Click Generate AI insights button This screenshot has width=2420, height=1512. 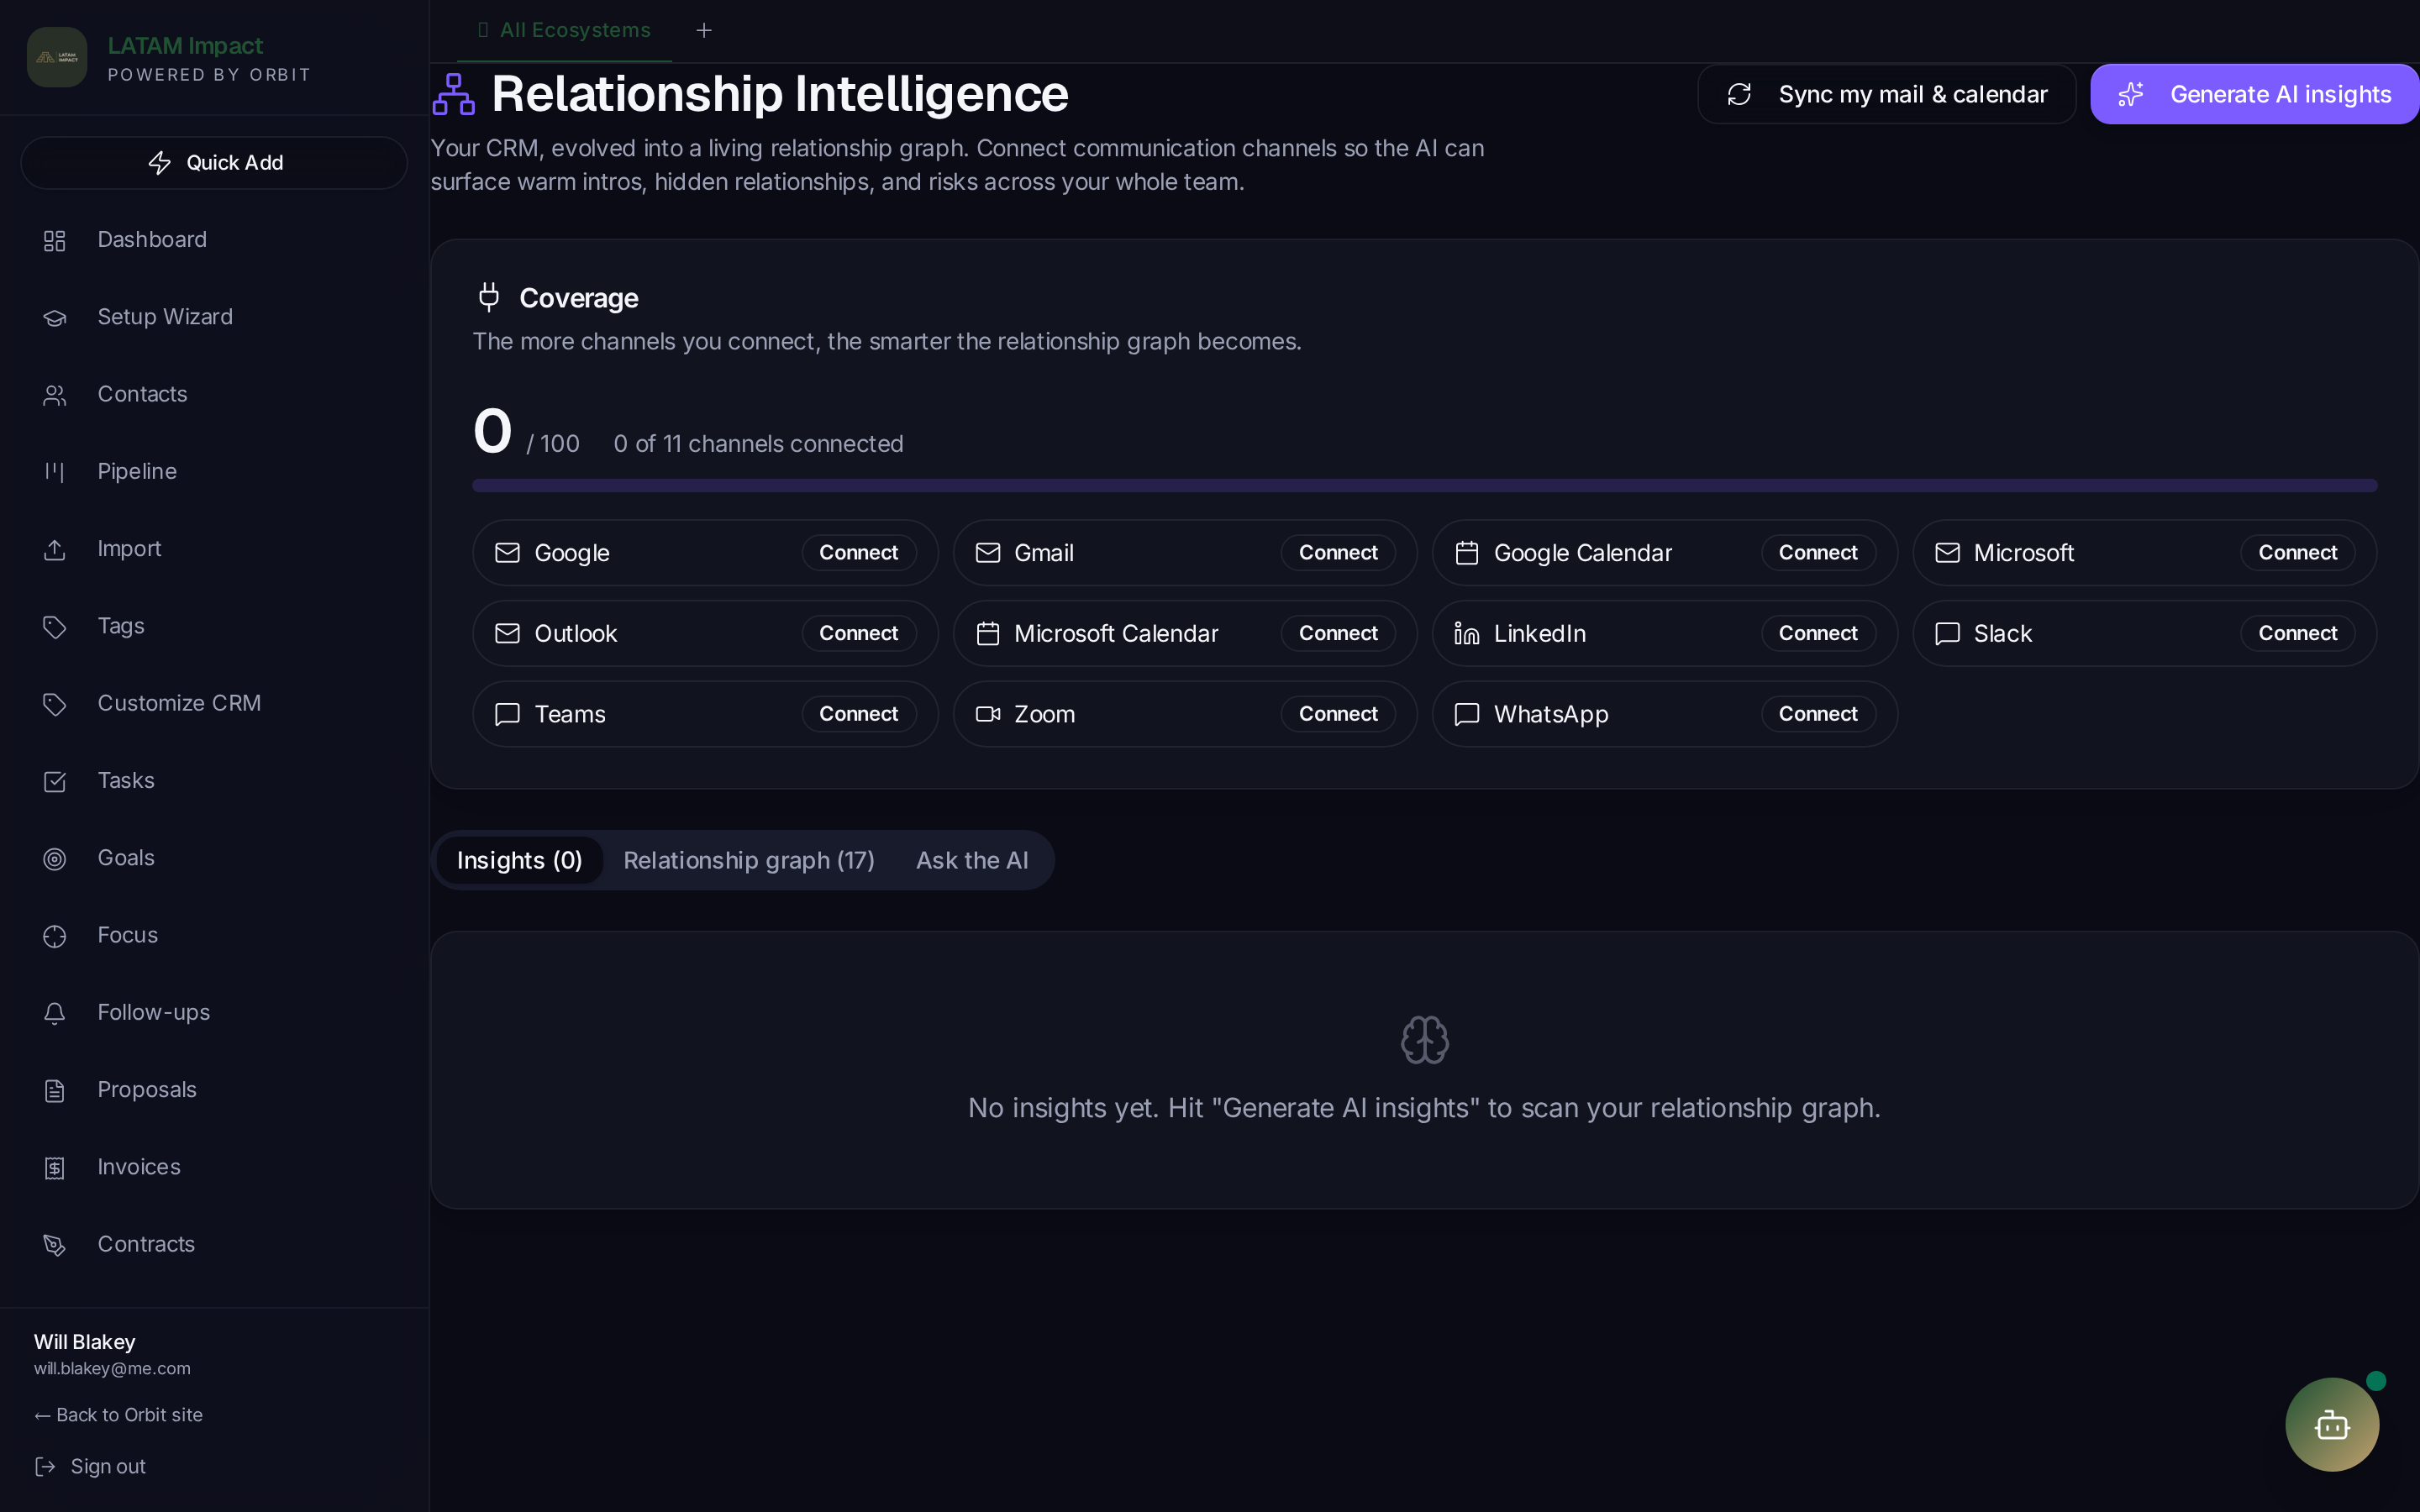coord(2254,94)
